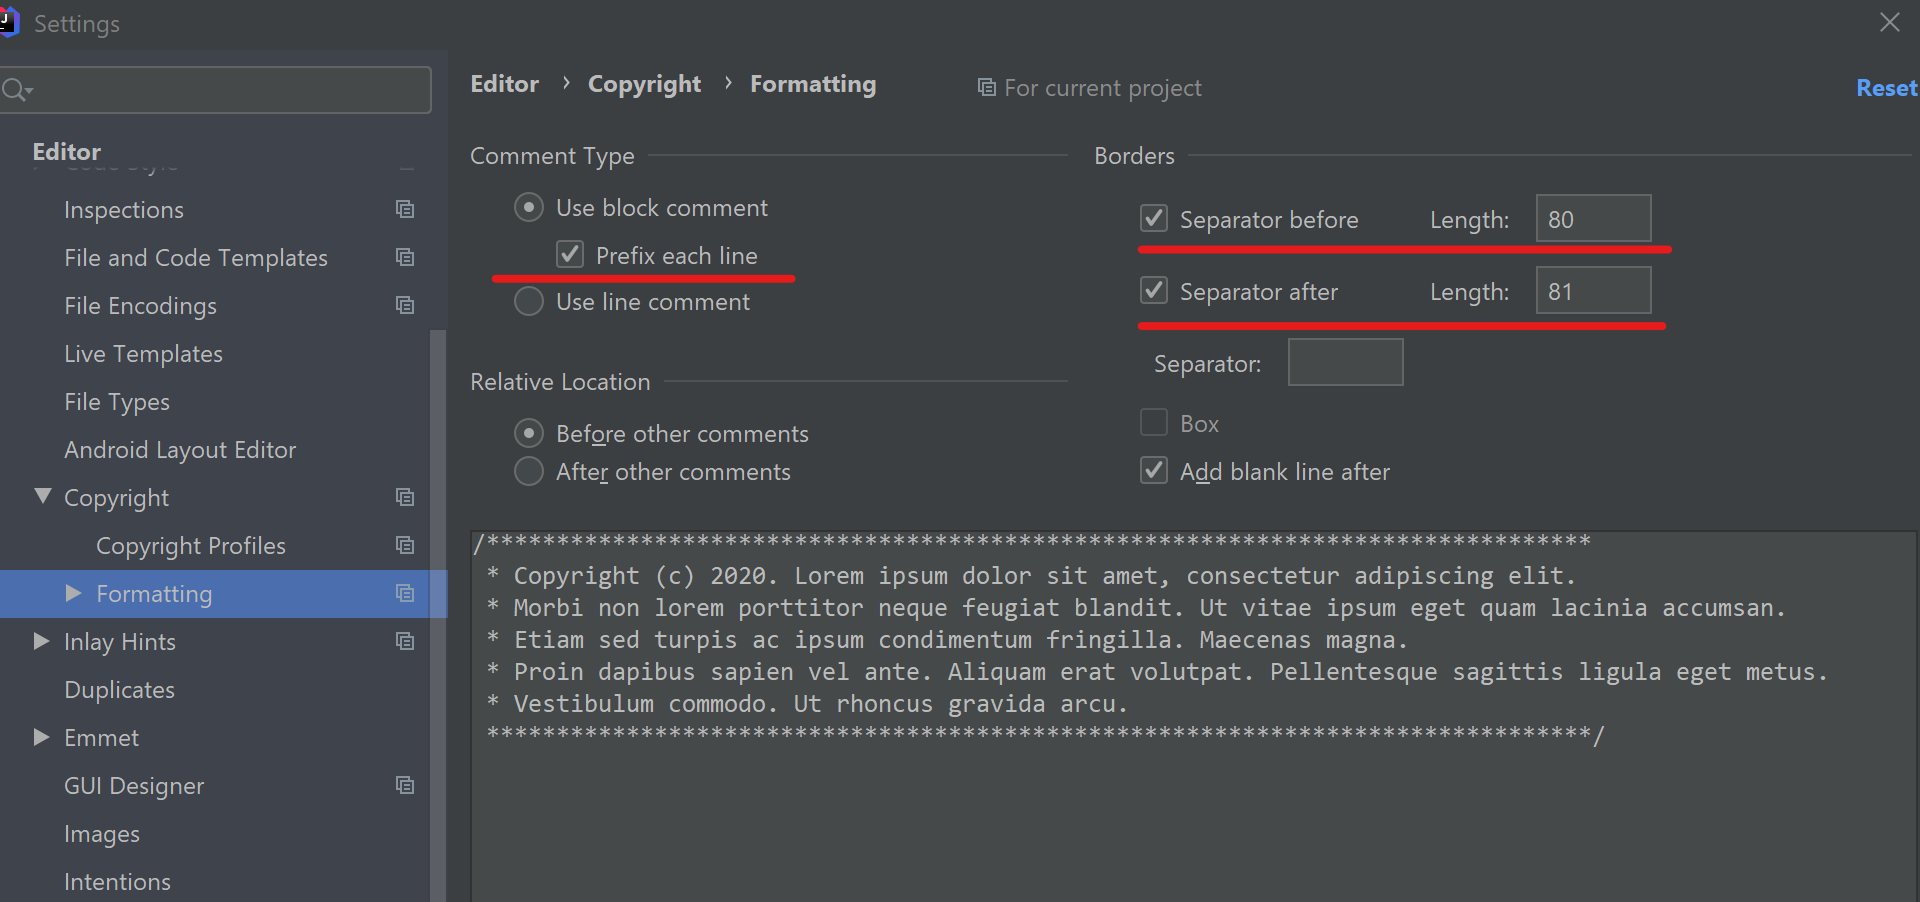Click project-level icon beside File and Code Templates
The width and height of the screenshot is (1920, 902).
click(x=405, y=257)
